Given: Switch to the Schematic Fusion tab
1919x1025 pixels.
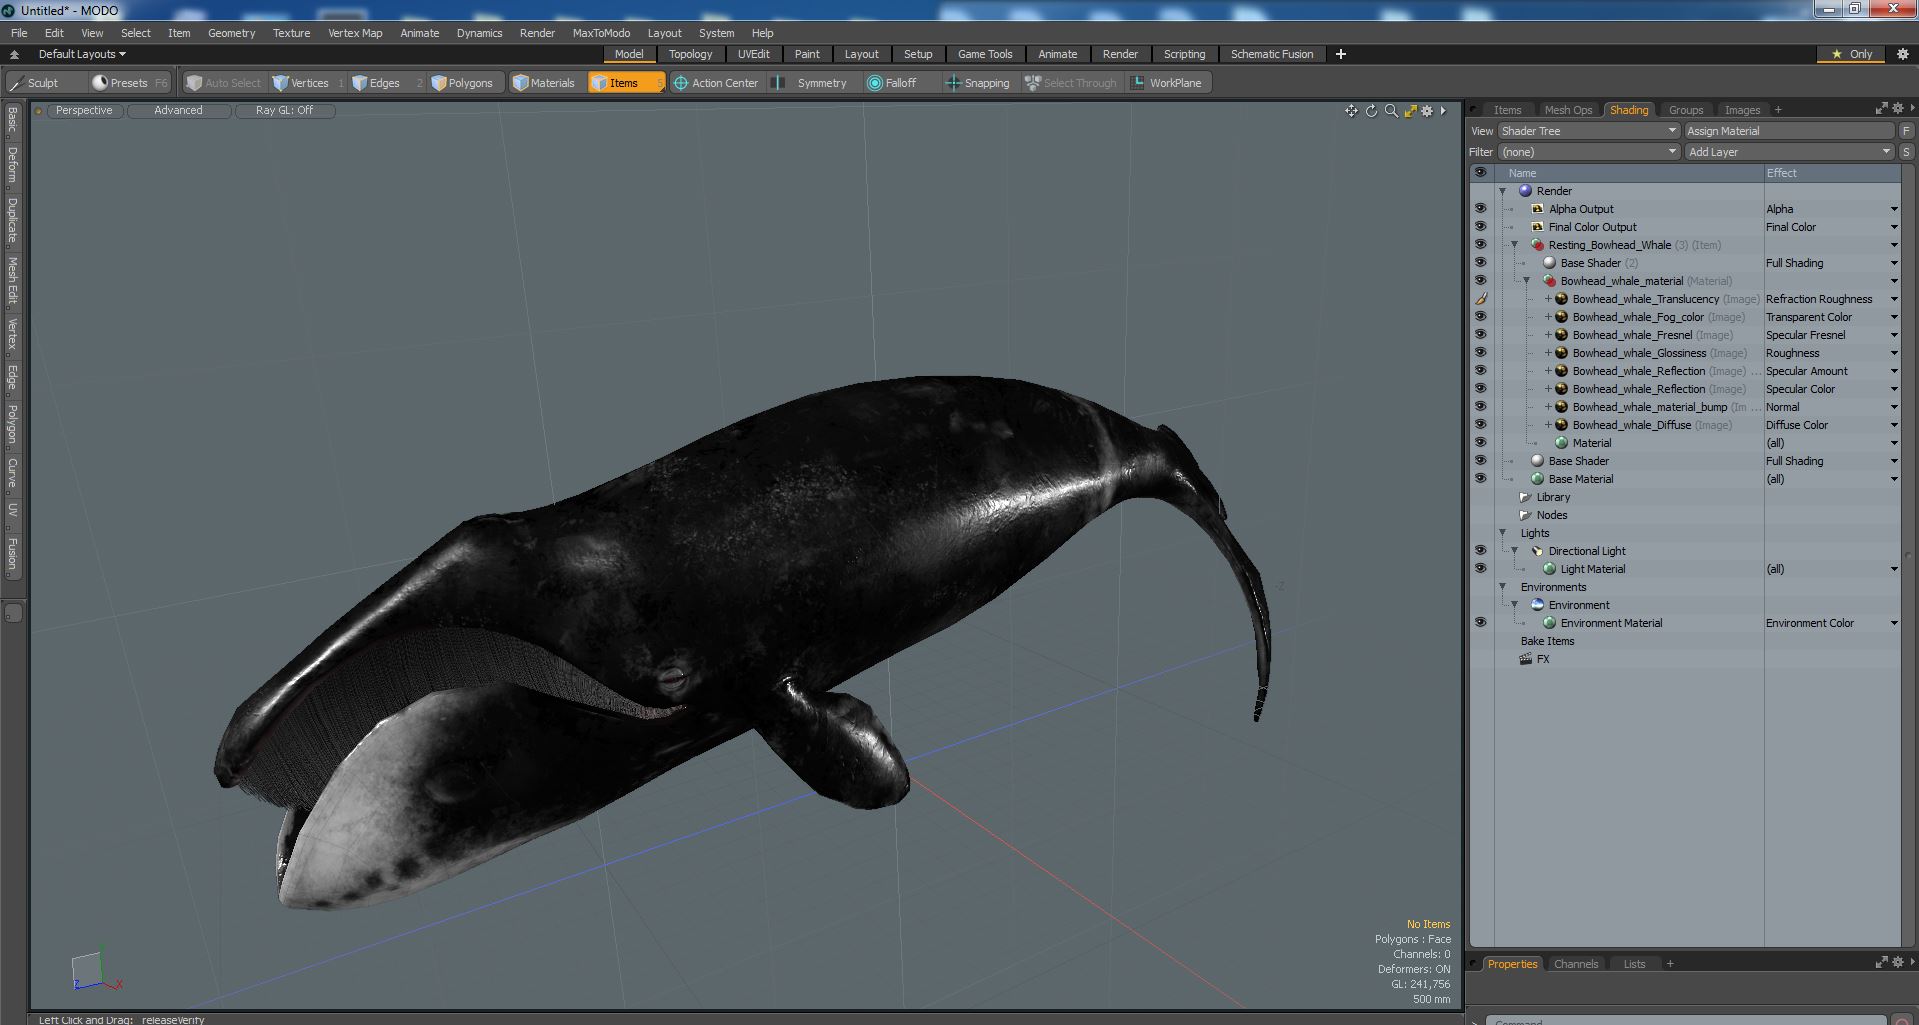Looking at the screenshot, I should [x=1271, y=54].
